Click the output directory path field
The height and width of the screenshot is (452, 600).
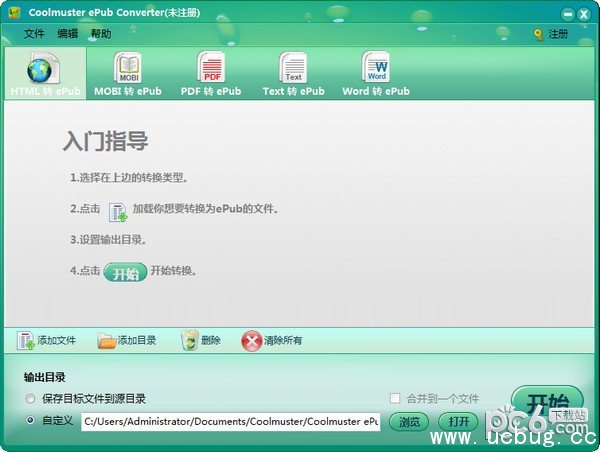pos(230,421)
